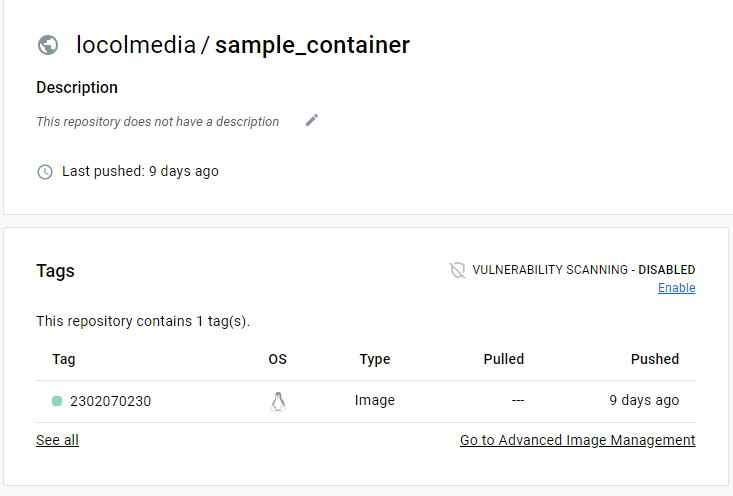Click the Tag column header
This screenshot has width=733, height=496.
pyautogui.click(x=64, y=359)
